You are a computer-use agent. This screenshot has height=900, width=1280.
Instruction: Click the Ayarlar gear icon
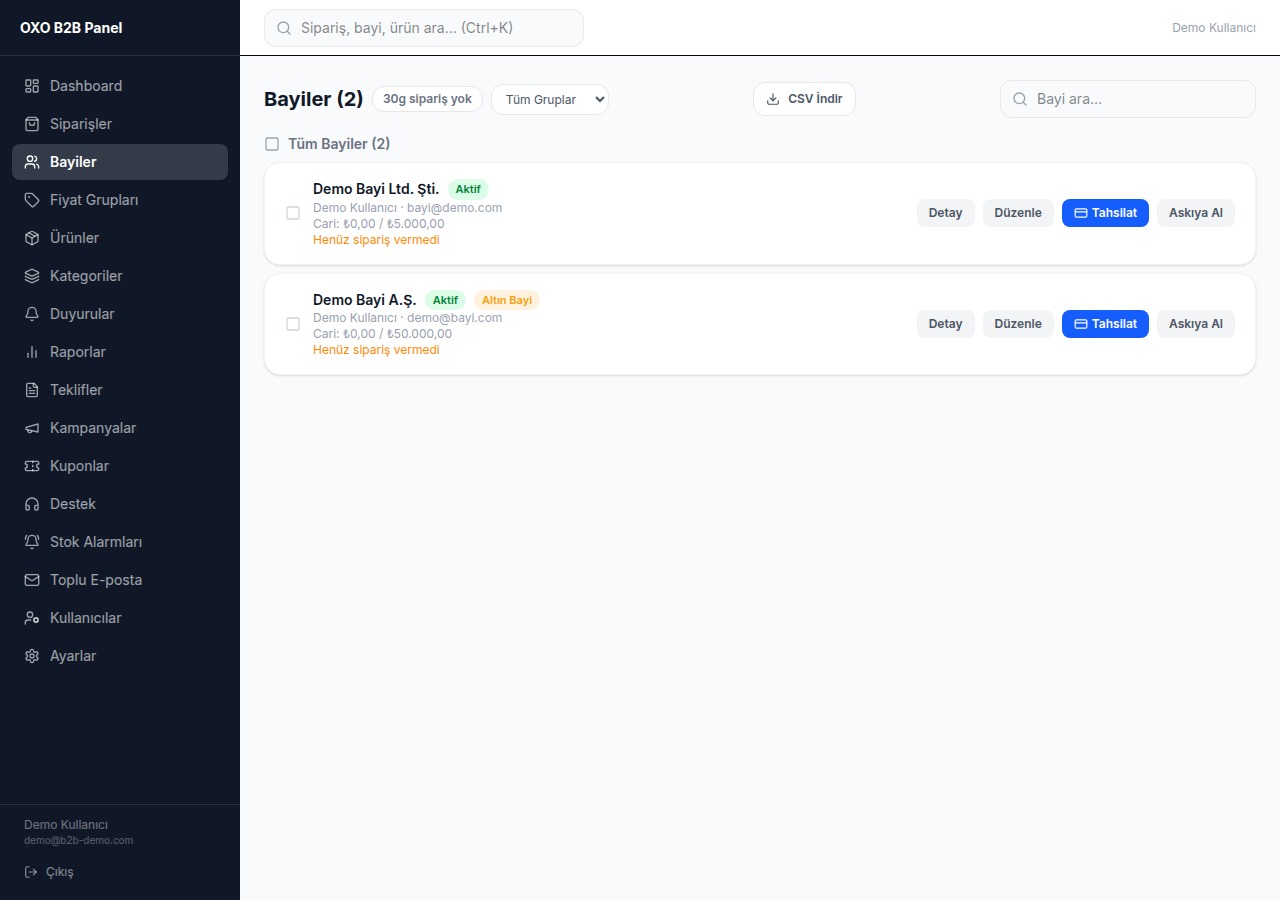tap(32, 656)
